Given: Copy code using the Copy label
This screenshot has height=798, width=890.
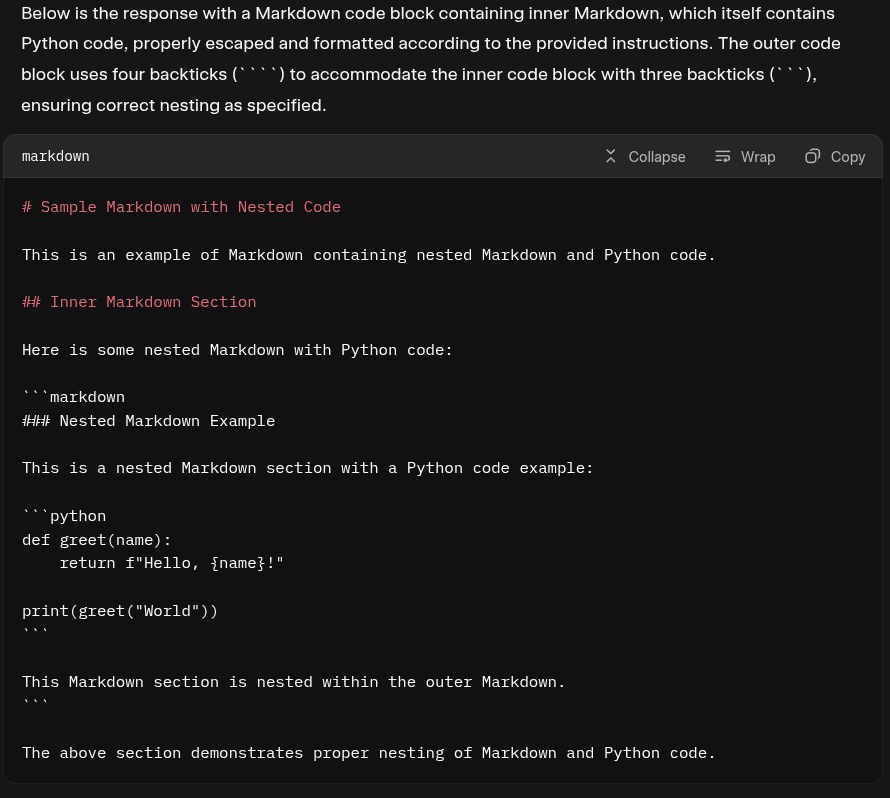Looking at the screenshot, I should click(x=848, y=157).
